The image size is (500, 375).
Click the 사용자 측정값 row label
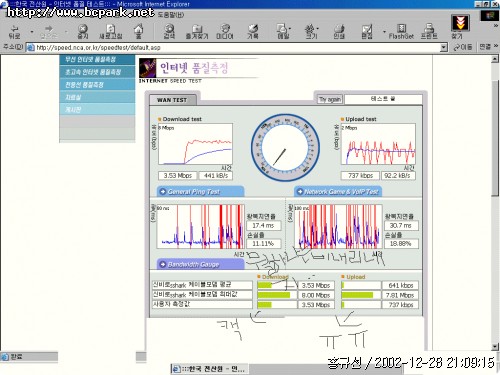202,304
